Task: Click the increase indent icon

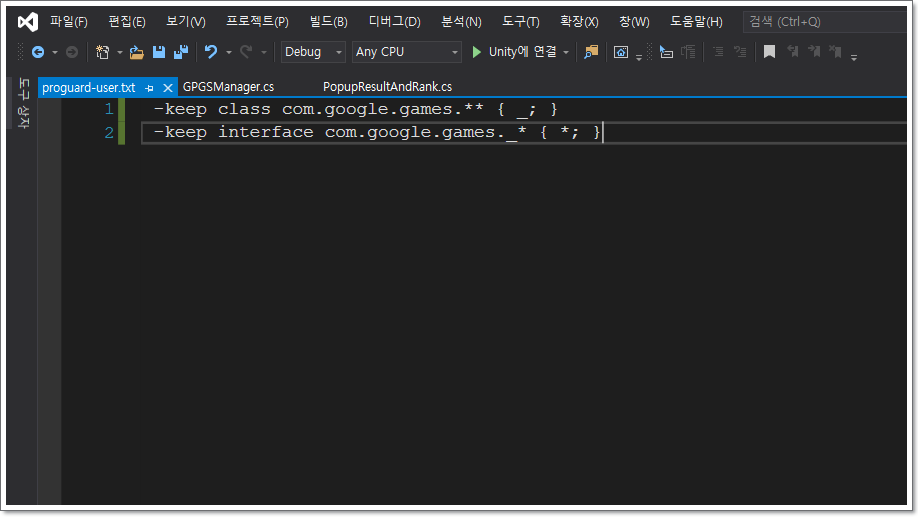Action: (x=740, y=52)
